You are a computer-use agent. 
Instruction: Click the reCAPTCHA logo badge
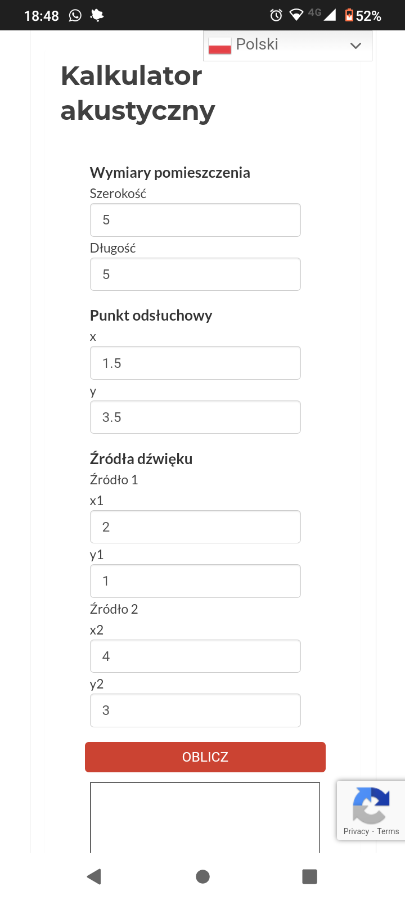click(x=371, y=805)
